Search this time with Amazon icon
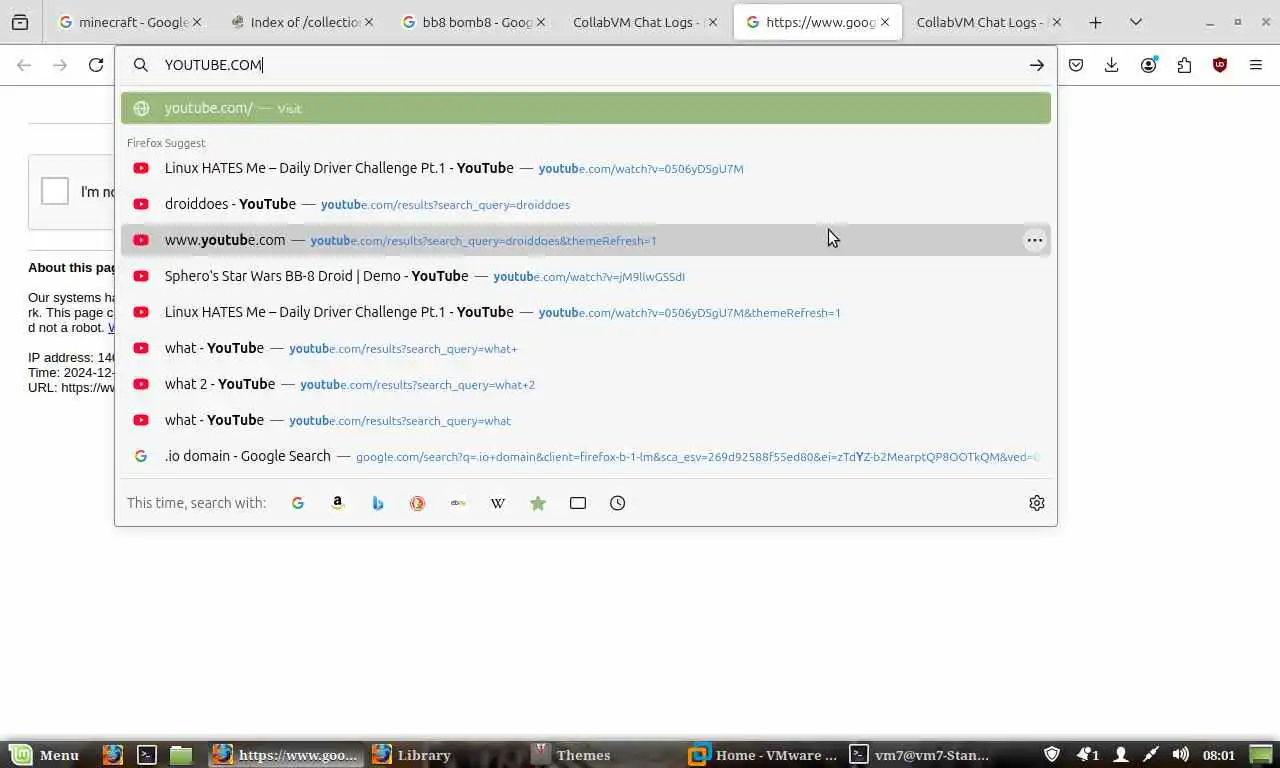The width and height of the screenshot is (1280, 768). [338, 503]
